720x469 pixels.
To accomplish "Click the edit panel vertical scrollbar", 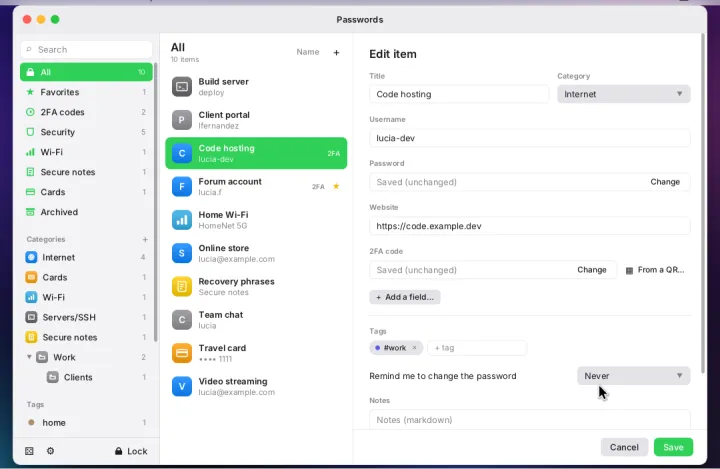I will [x=703, y=203].
